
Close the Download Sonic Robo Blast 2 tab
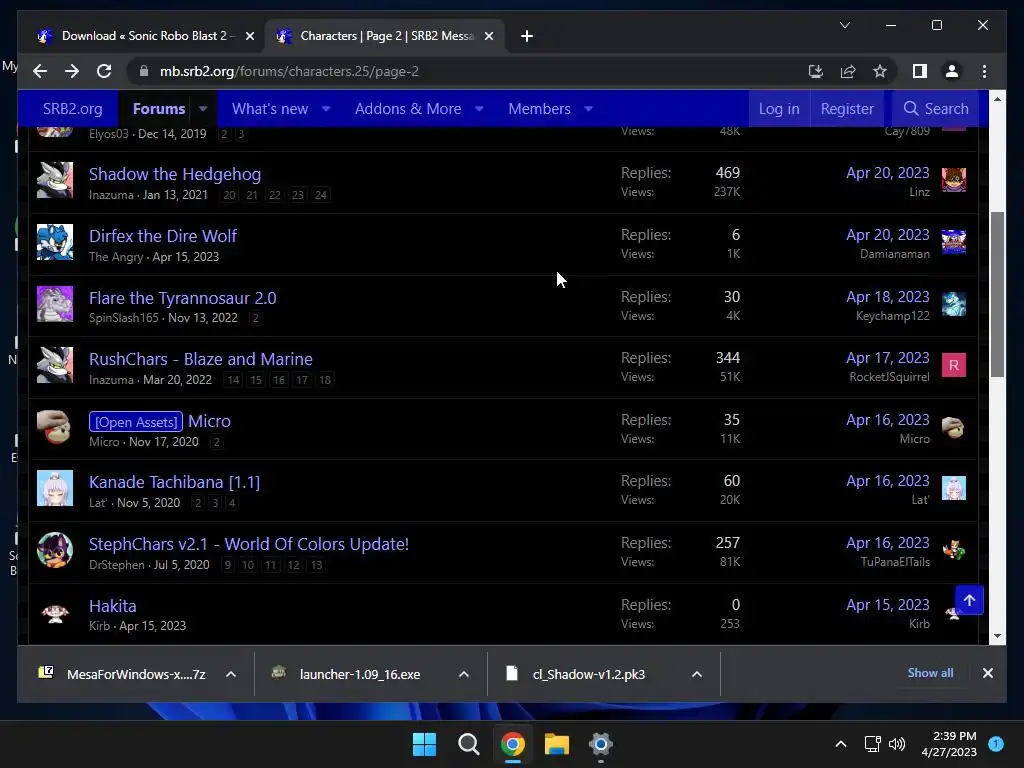coord(249,36)
